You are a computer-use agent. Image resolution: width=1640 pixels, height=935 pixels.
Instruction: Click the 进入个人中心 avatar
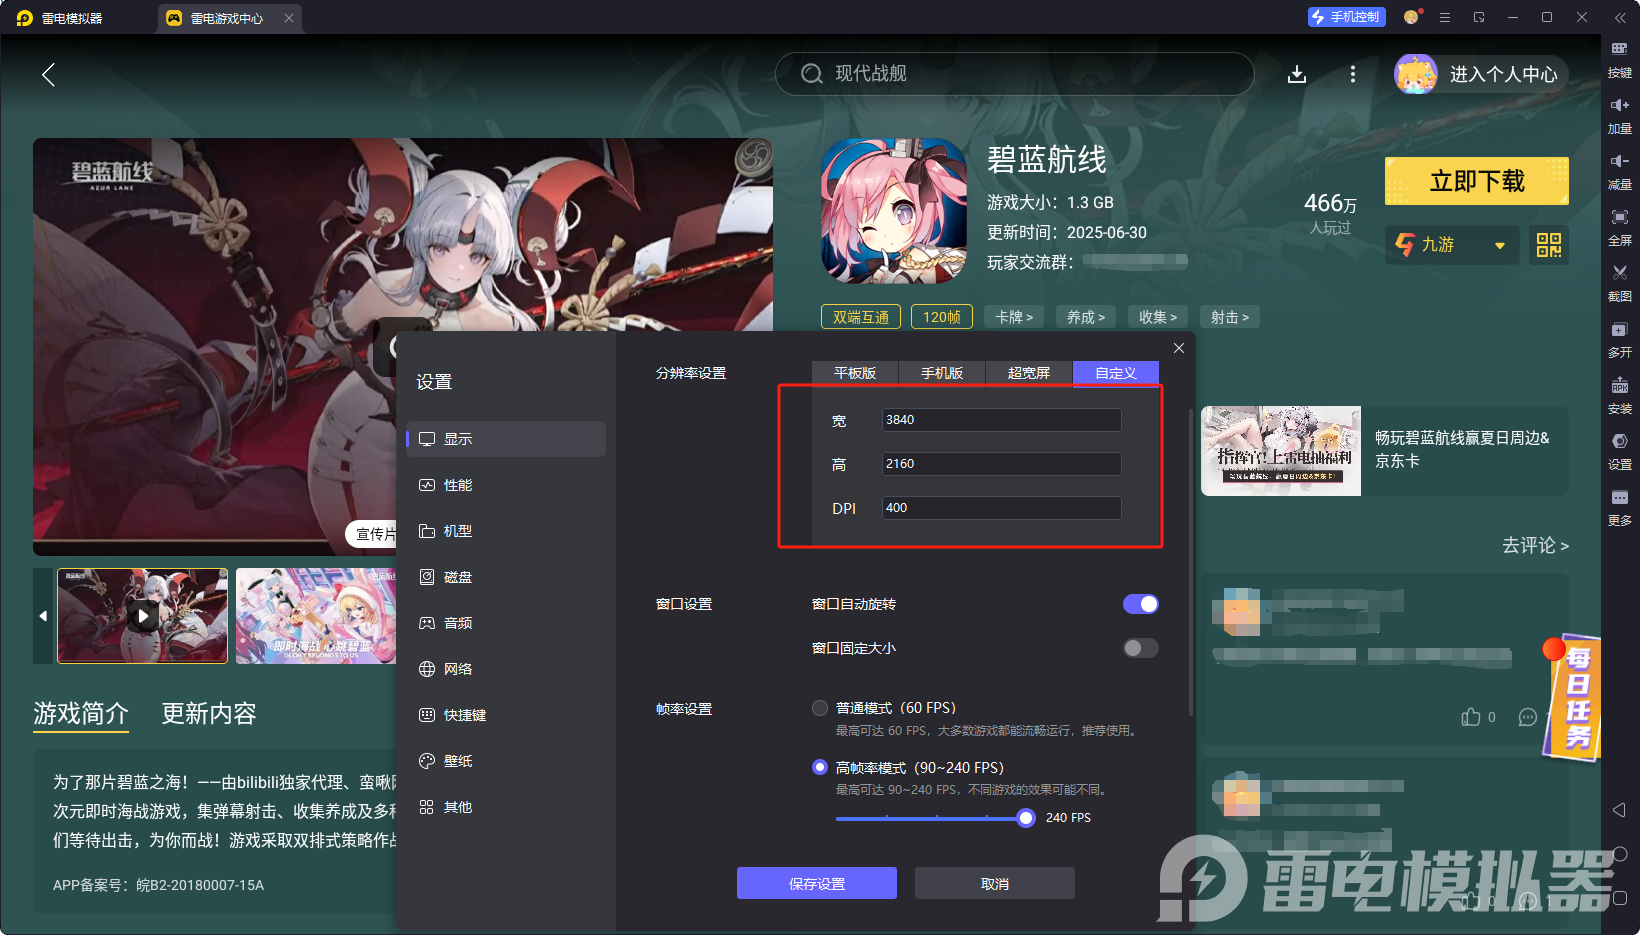tap(1416, 74)
